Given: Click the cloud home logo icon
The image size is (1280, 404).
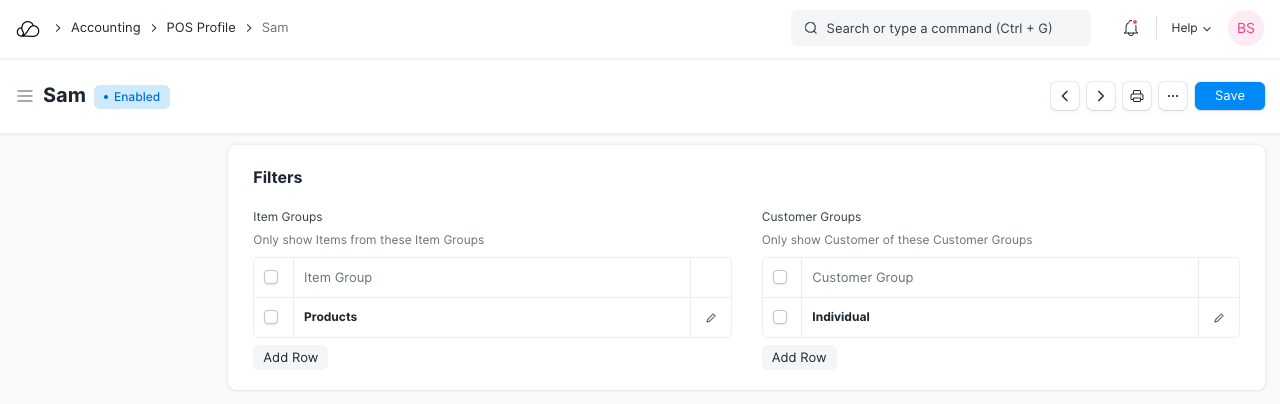Looking at the screenshot, I should [28, 29].
